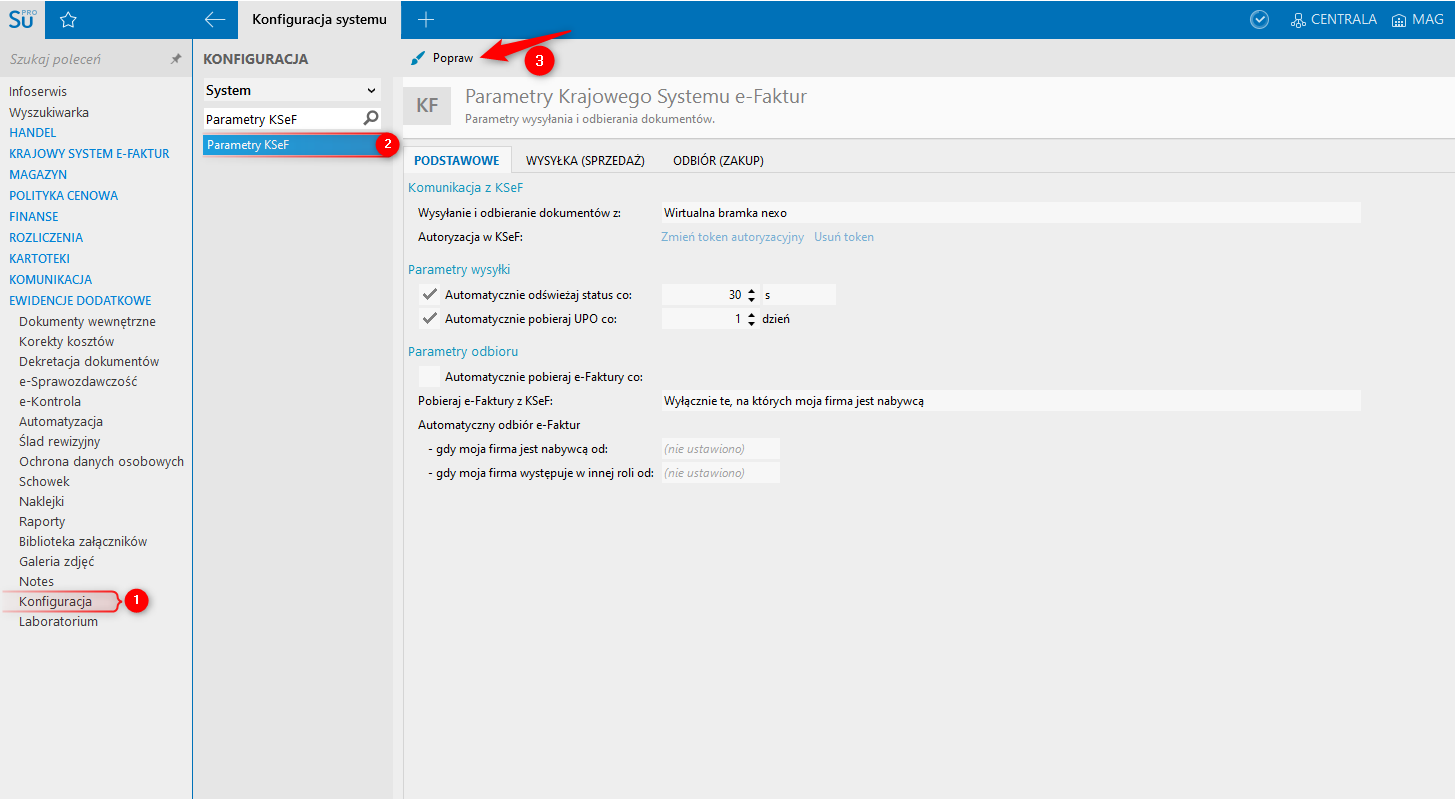This screenshot has width=1455, height=799.
Task: Open Infoserwis in sidebar
Action: (x=38, y=91)
